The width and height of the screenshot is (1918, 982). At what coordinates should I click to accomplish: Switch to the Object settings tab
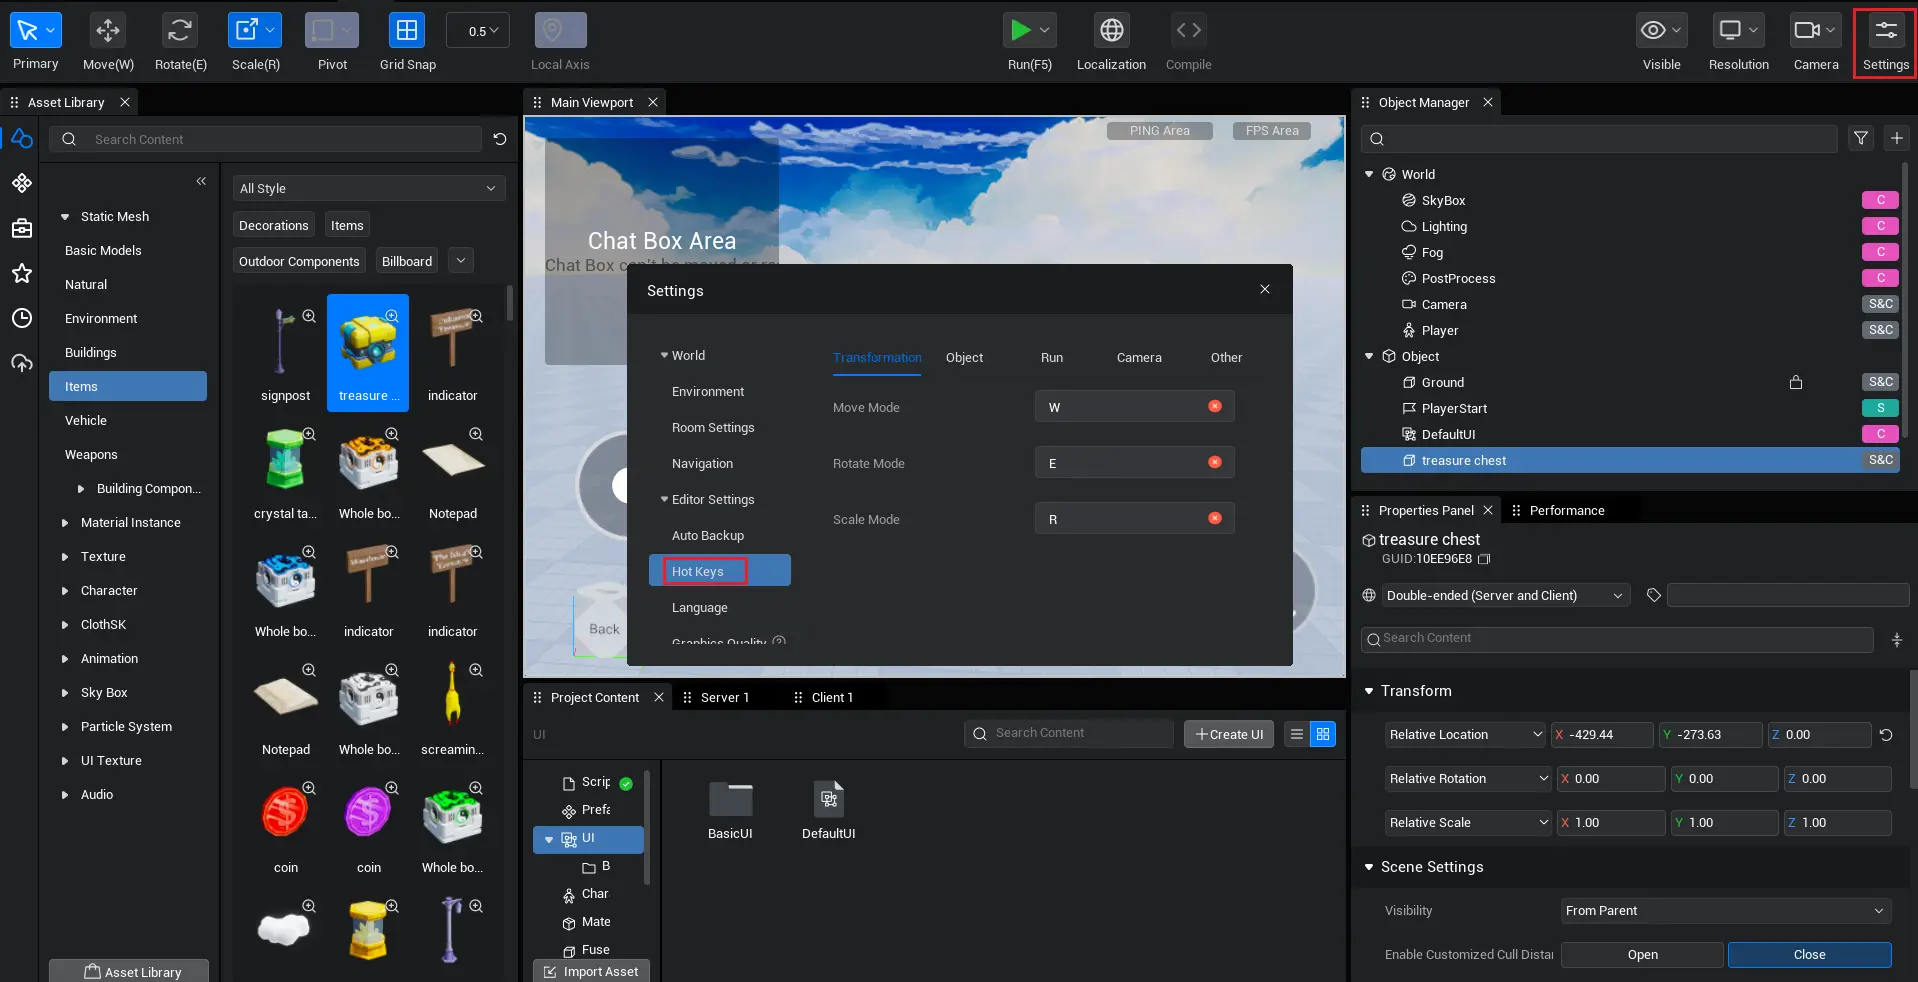[x=964, y=357]
